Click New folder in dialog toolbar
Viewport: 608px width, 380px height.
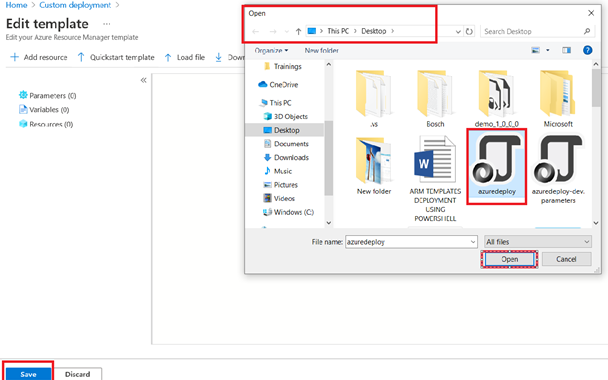321,50
